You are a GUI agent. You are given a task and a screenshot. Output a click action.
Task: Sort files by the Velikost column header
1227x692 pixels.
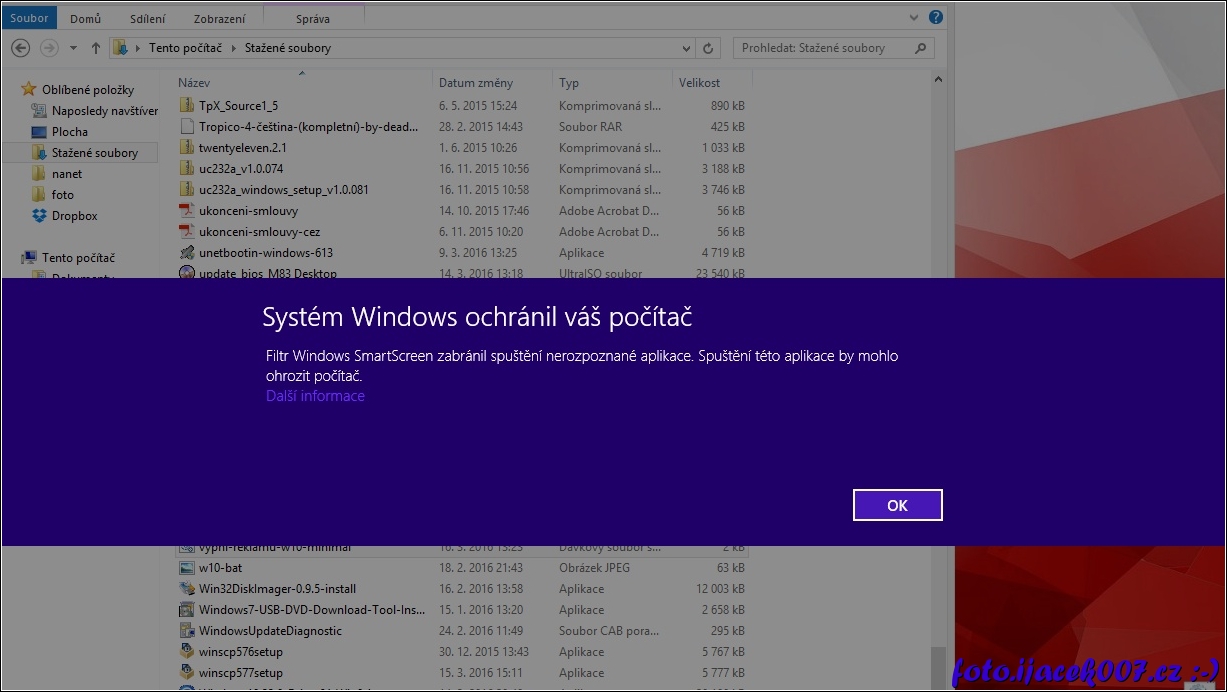pos(699,83)
